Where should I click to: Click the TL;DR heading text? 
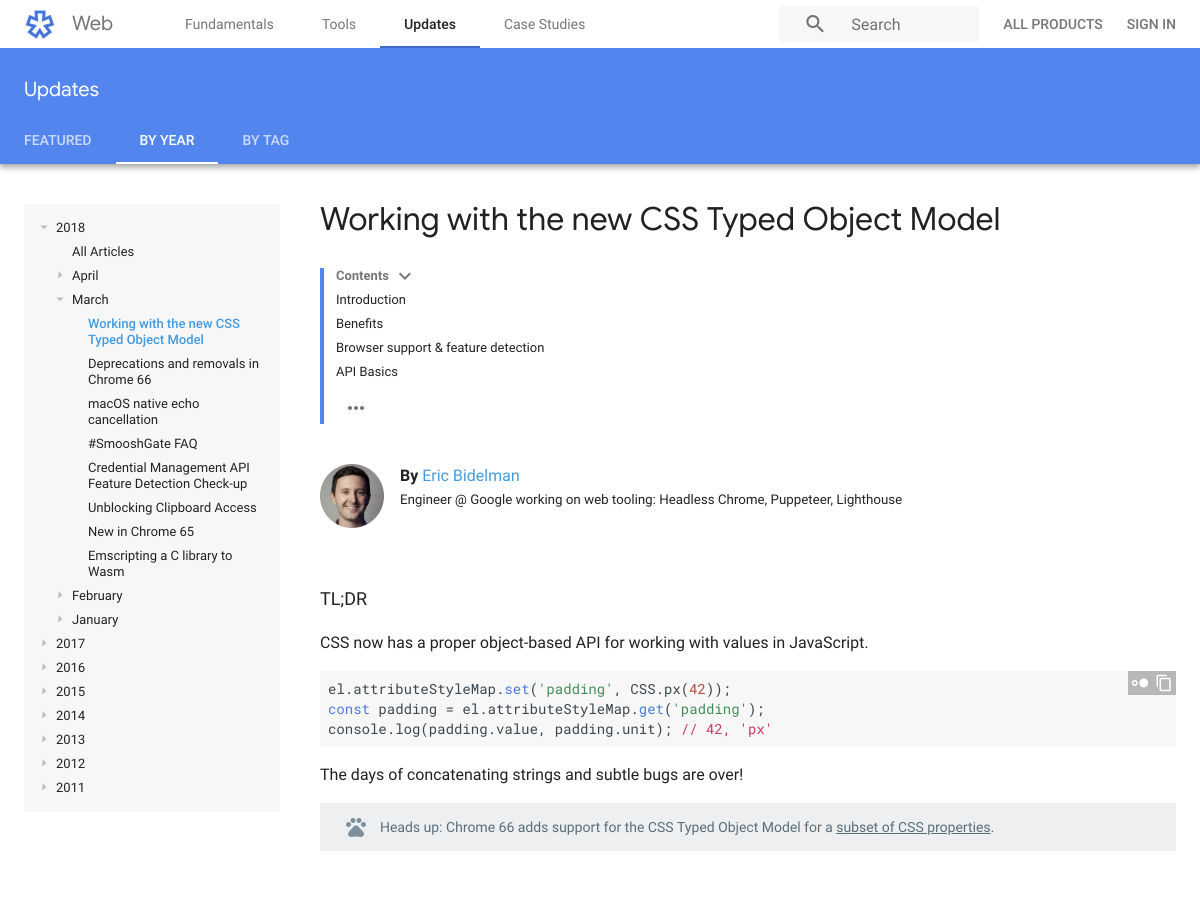click(x=344, y=599)
